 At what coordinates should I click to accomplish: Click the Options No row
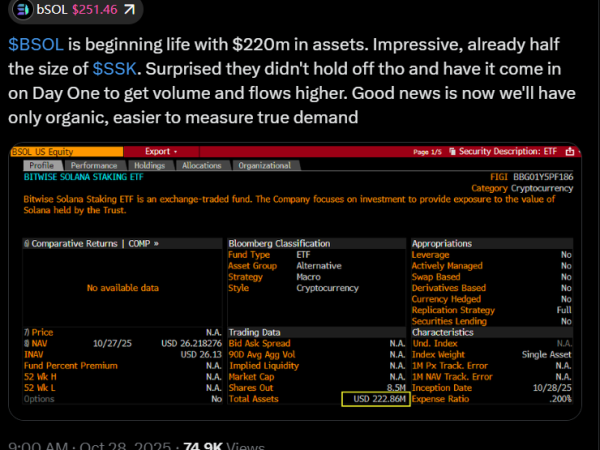tap(122, 399)
